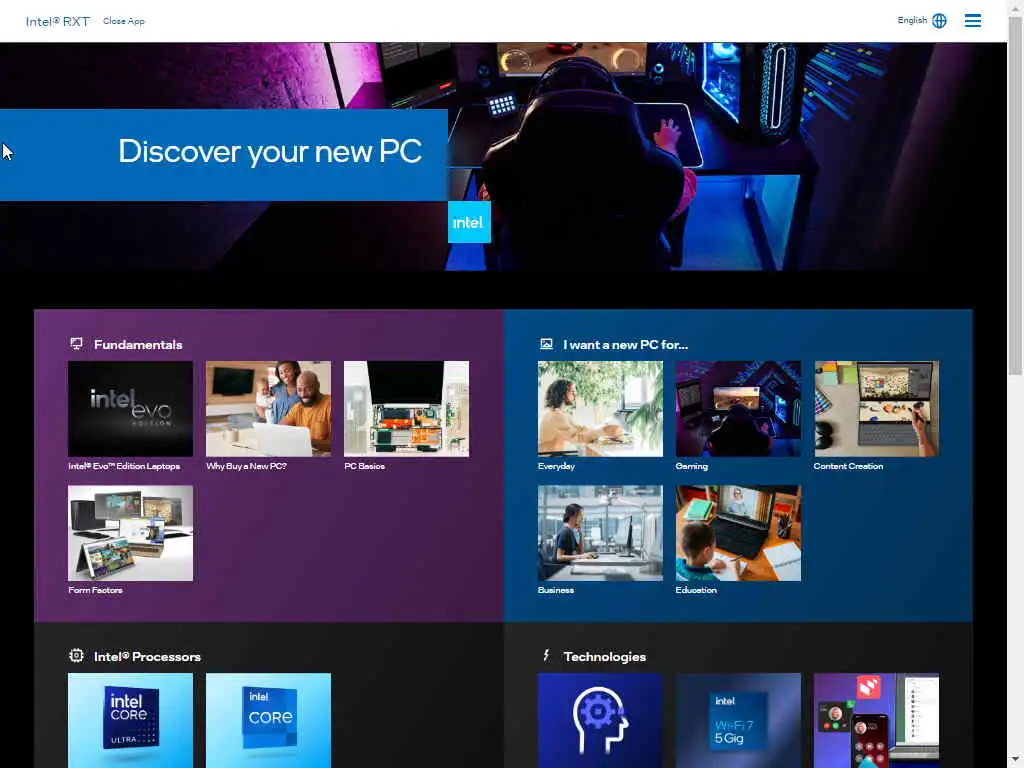Click the Education caption
Image resolution: width=1024 pixels, height=768 pixels.
pyautogui.click(x=696, y=590)
